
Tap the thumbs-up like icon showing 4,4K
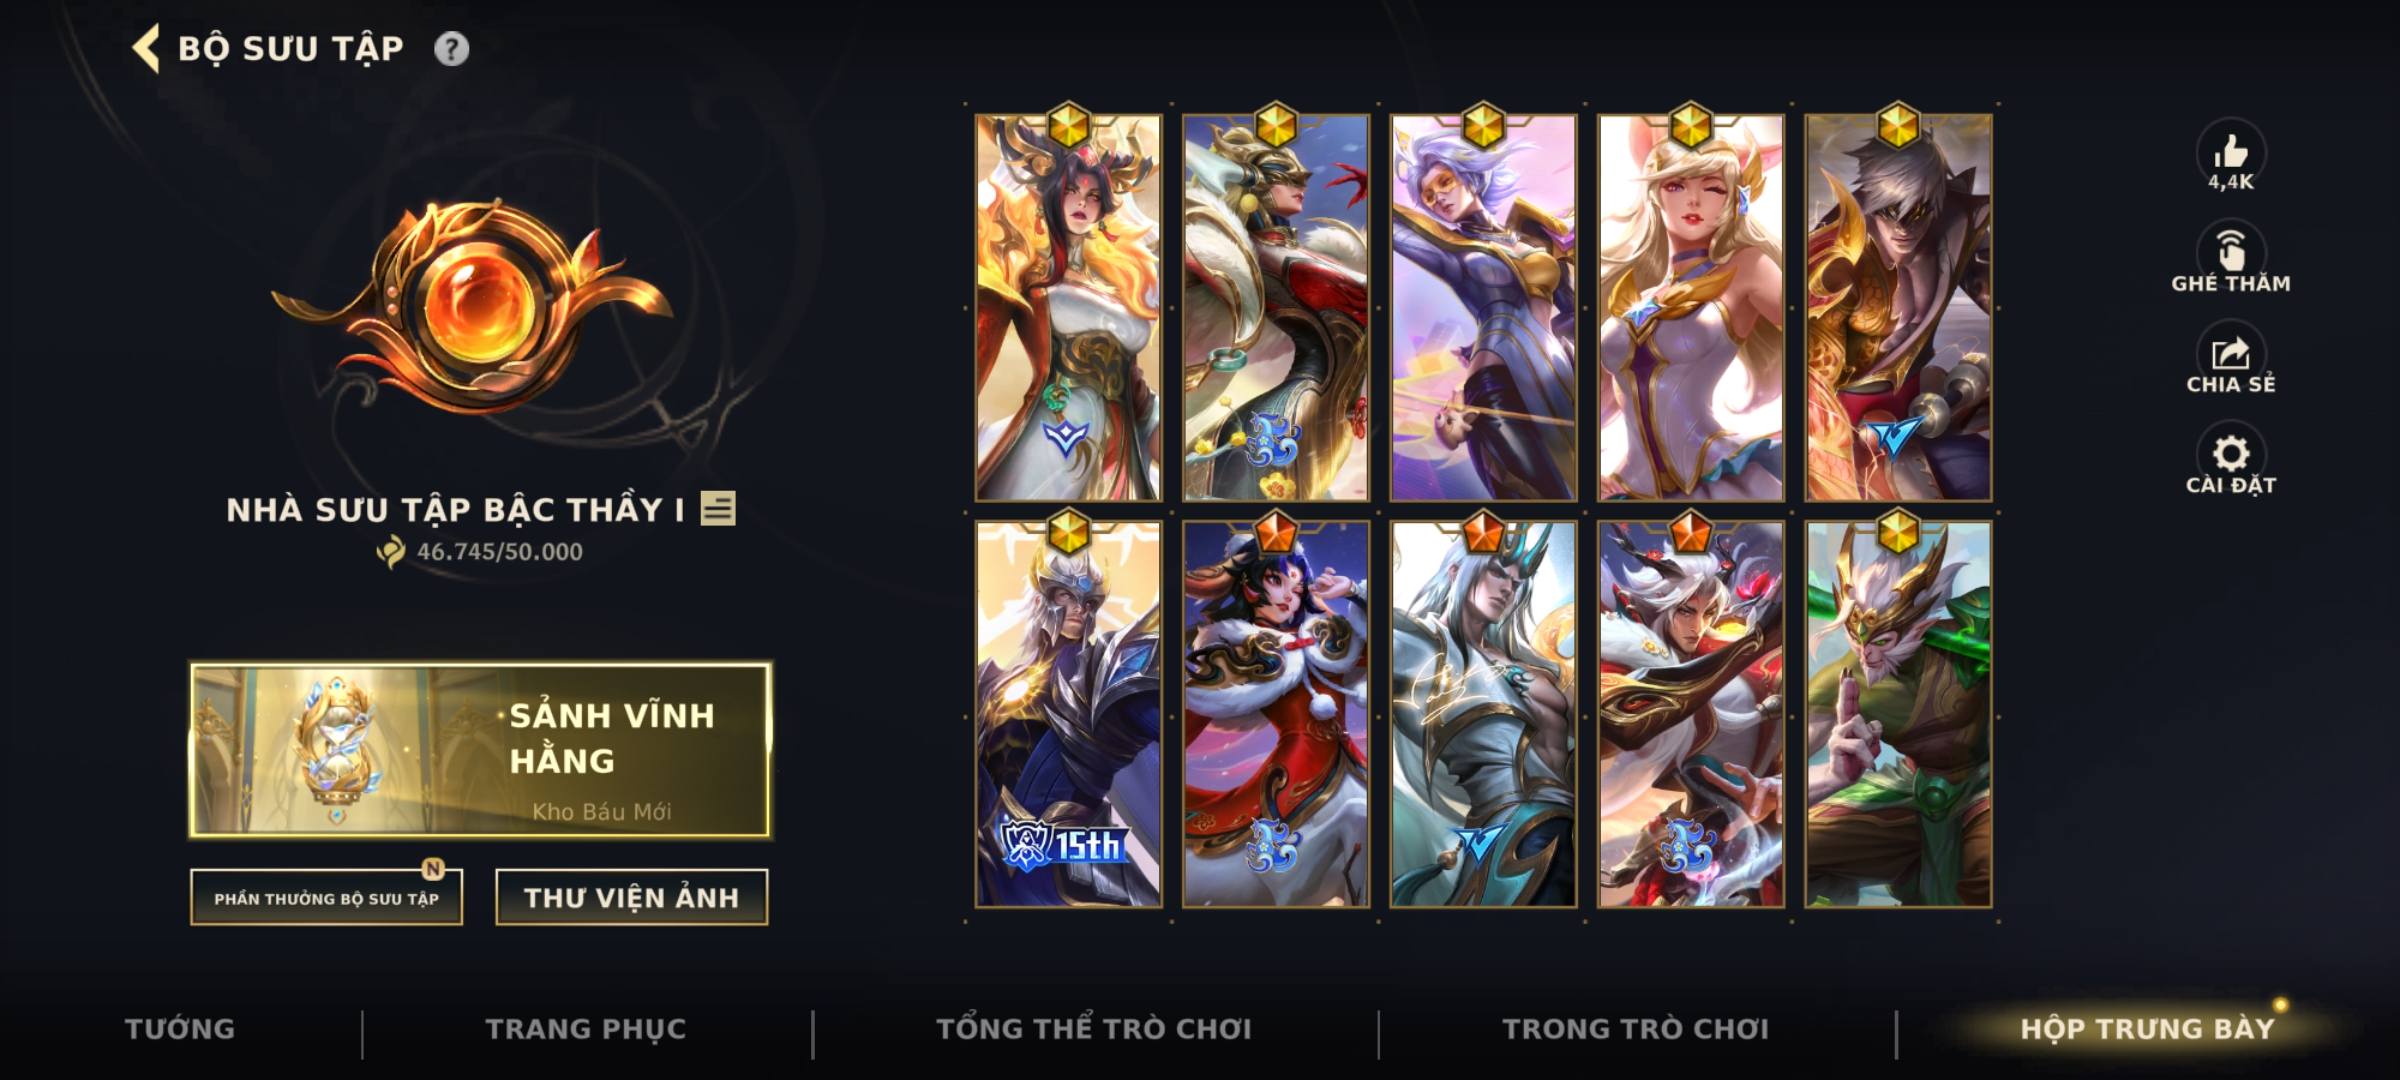[x=2230, y=152]
